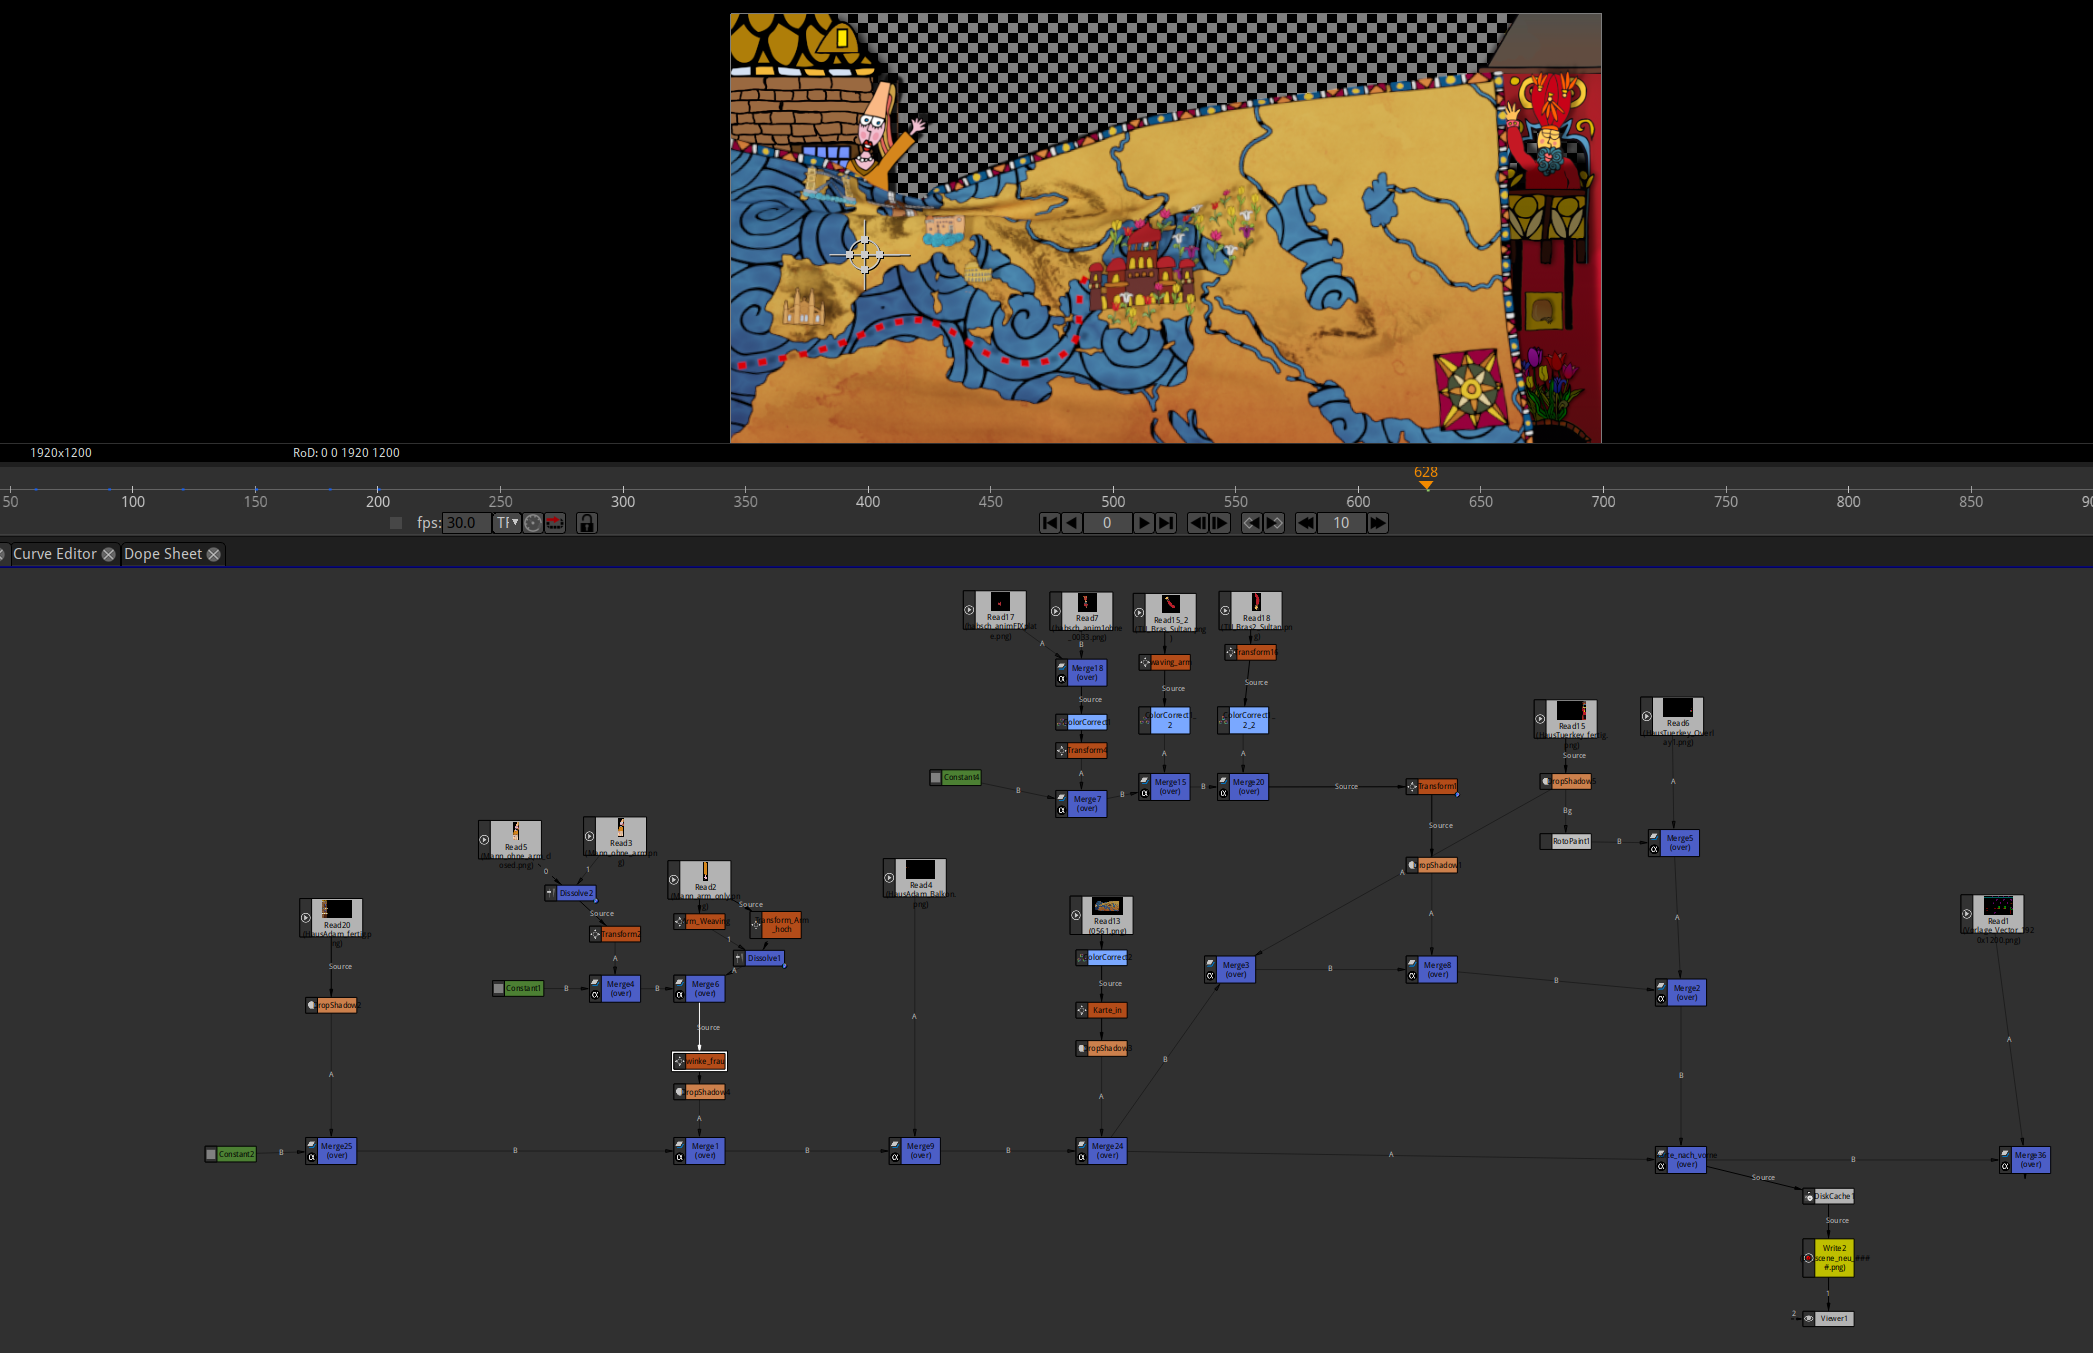2093x1353 pixels.
Task: Click the merge icon on Merge9 node
Action: tap(895, 1145)
